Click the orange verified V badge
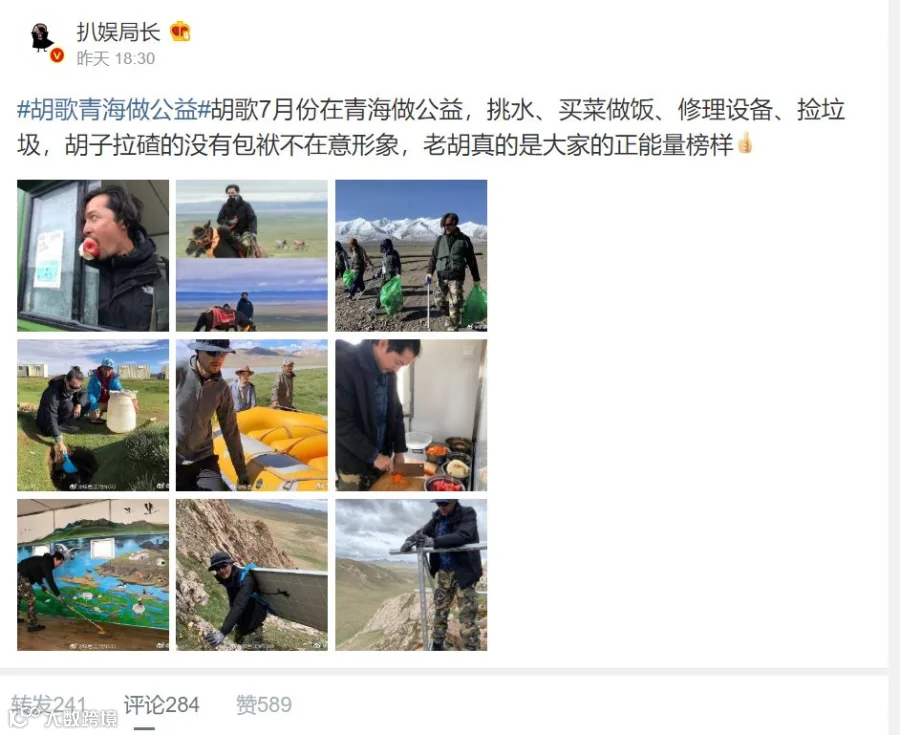900x735 pixels. click(x=56, y=56)
